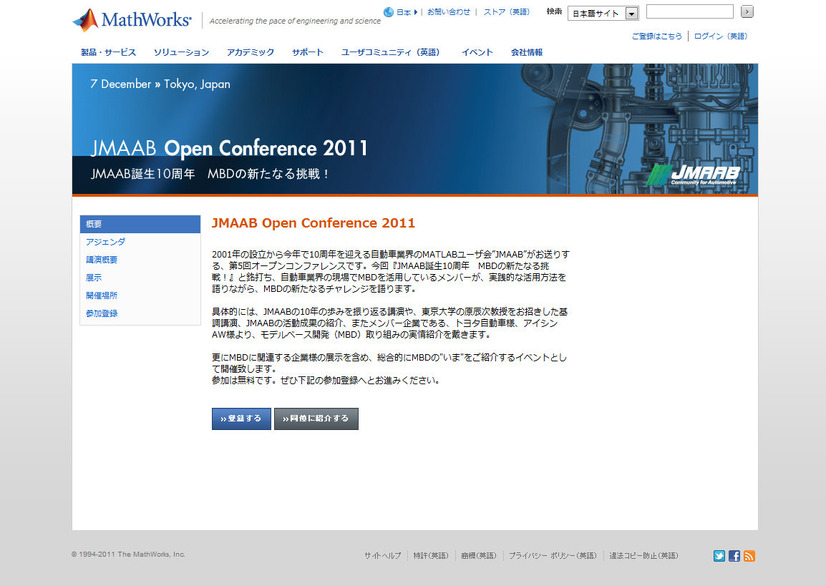Open the サポート menu
Screen dimensions: 826x586
[x=308, y=52]
